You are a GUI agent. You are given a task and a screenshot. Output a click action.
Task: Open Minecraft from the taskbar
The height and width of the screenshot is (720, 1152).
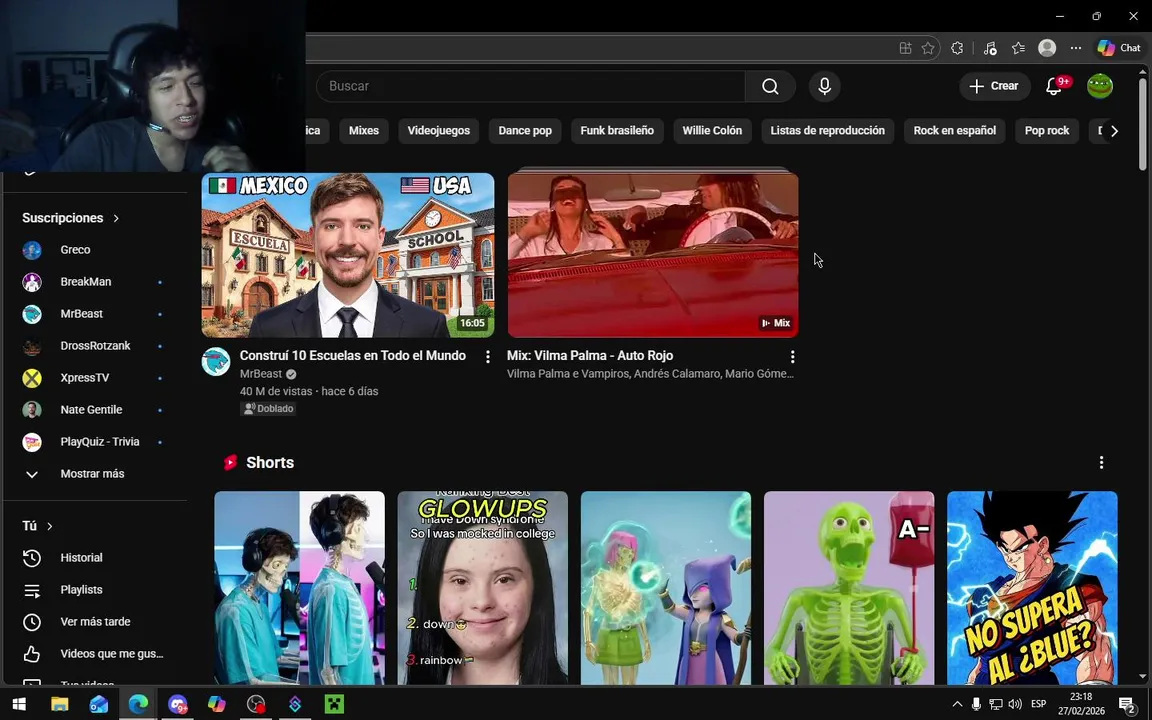pos(334,704)
